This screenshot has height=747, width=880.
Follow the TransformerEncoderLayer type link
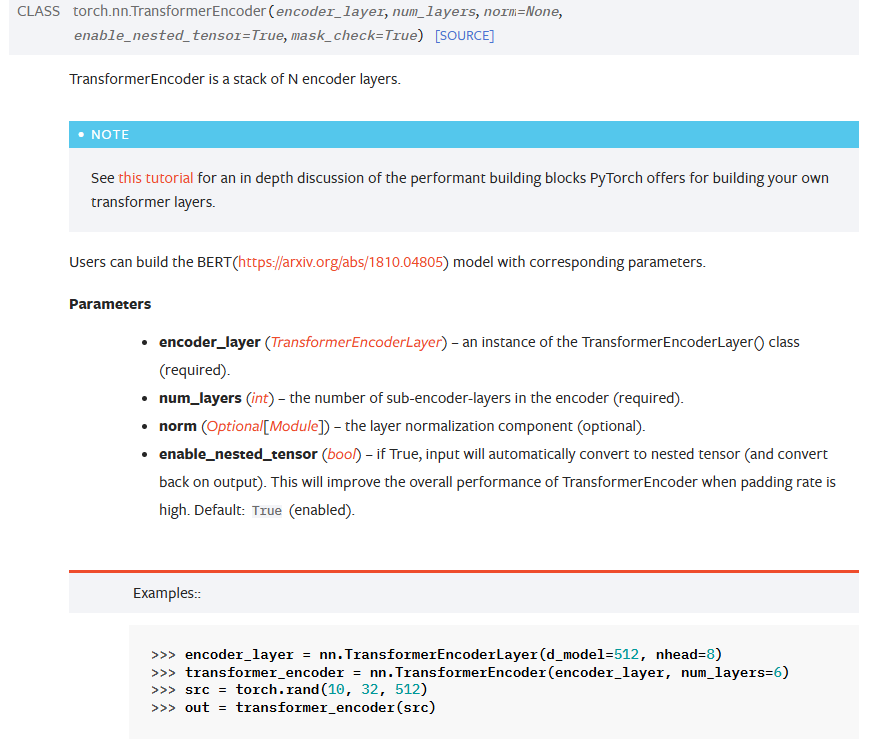pyautogui.click(x=356, y=342)
